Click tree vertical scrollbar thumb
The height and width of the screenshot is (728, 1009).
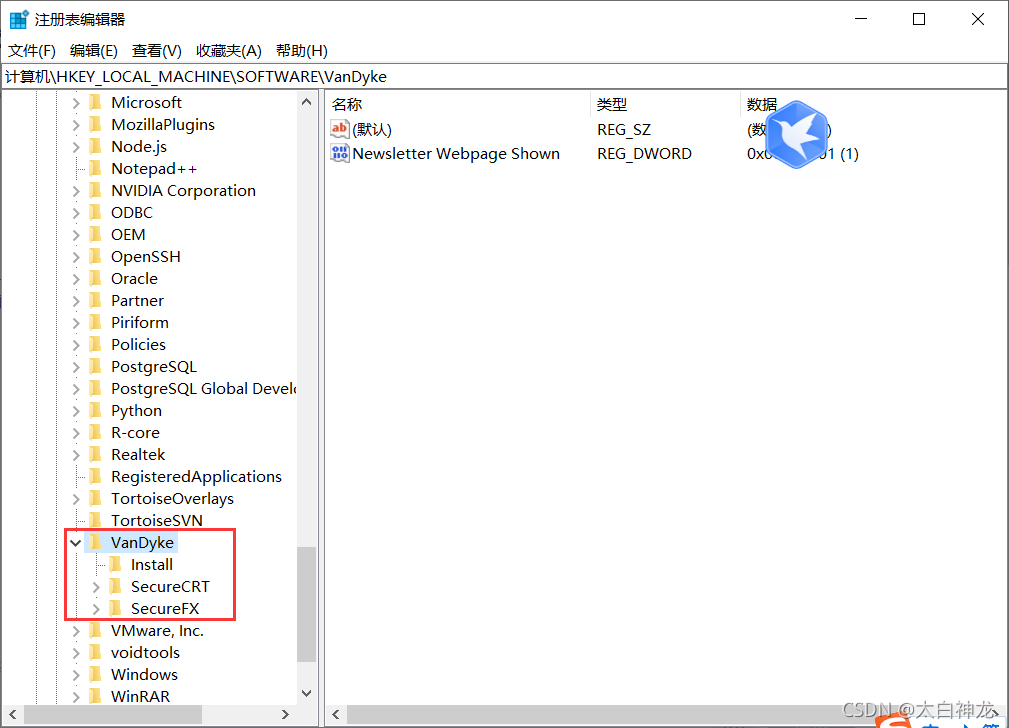click(307, 604)
